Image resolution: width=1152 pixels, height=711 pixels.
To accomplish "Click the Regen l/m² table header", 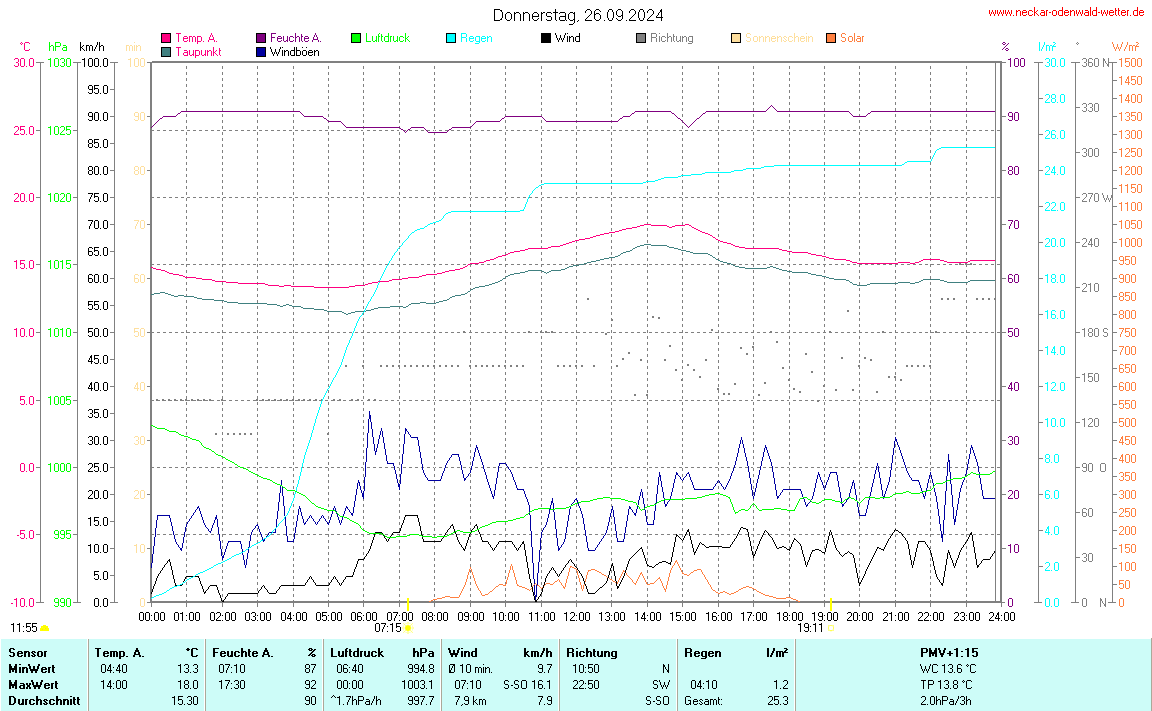I will tap(735, 653).
